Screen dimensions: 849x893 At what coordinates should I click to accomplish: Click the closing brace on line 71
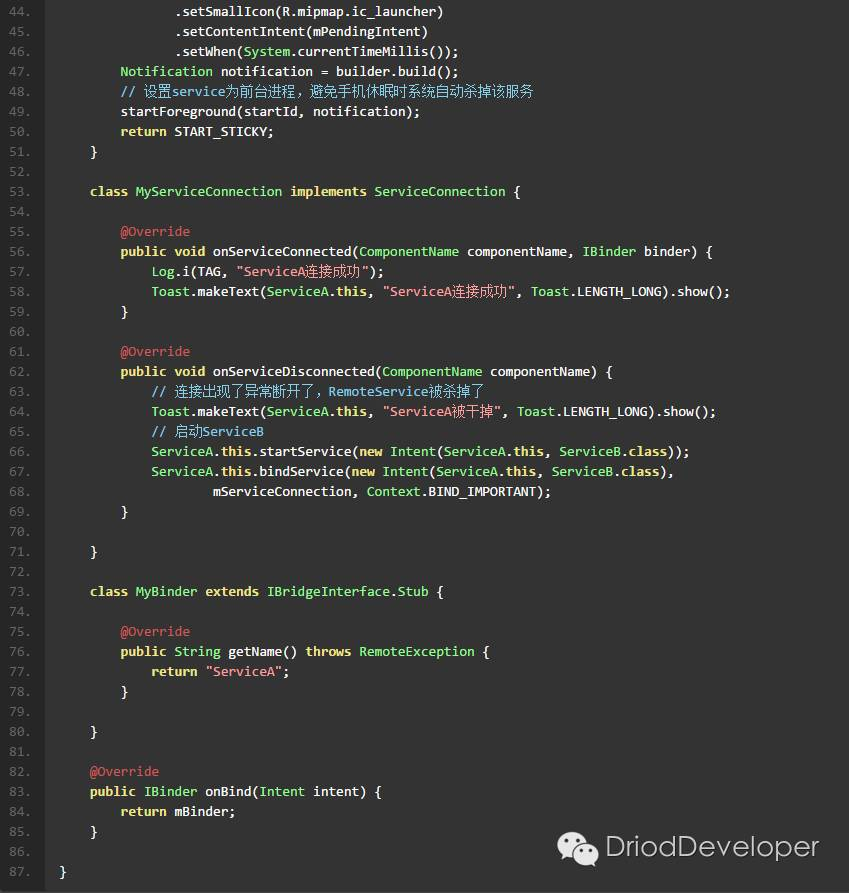pos(94,551)
